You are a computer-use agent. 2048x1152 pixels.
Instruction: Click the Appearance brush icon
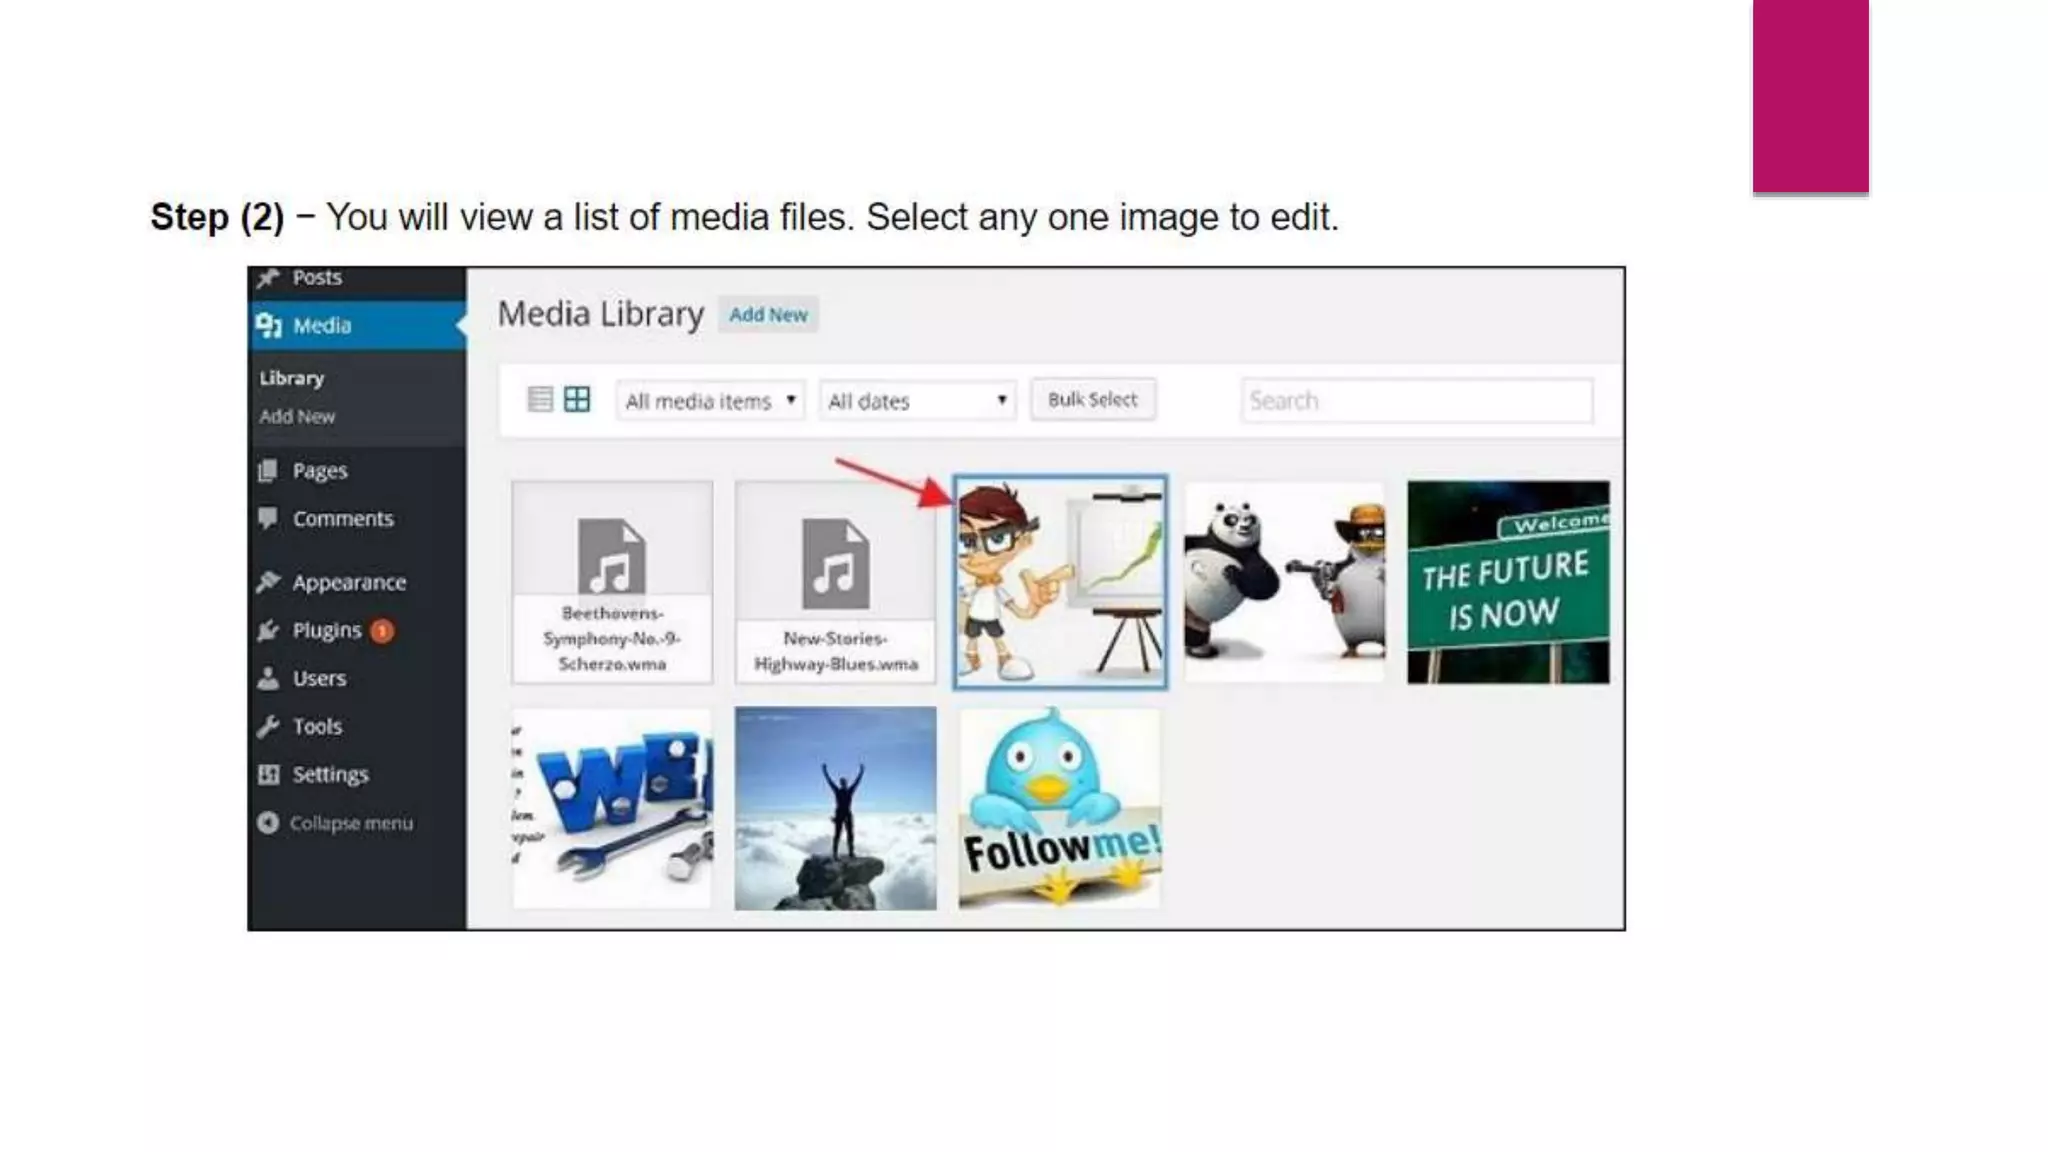point(267,582)
